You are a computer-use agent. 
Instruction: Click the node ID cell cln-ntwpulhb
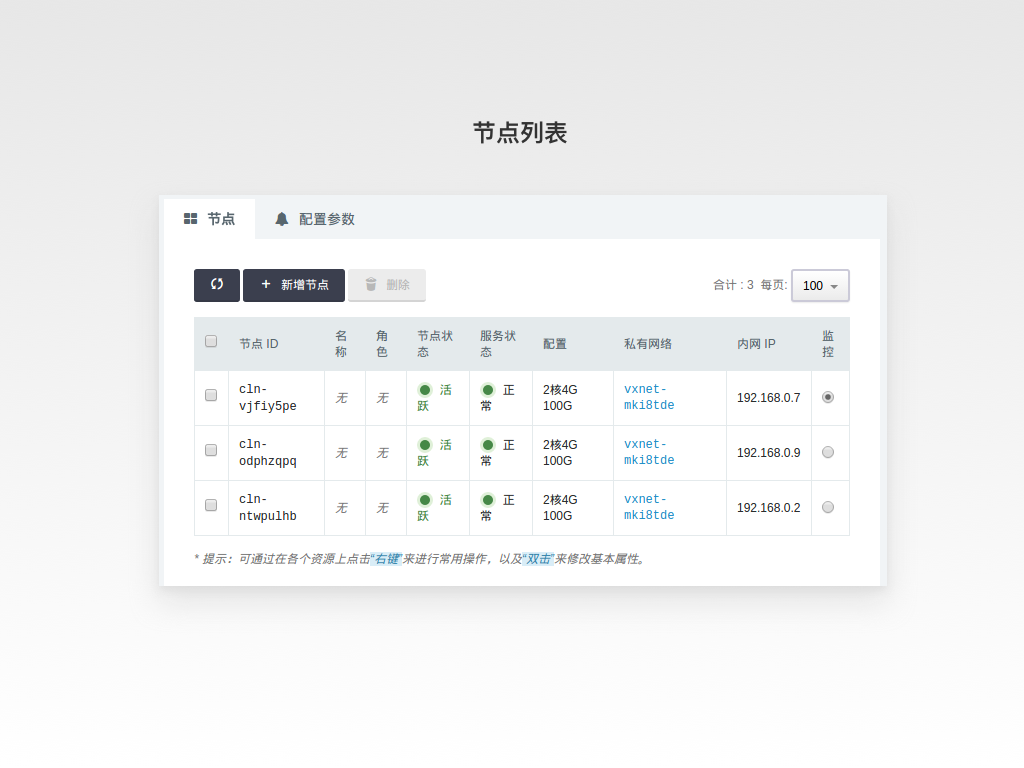coord(266,507)
